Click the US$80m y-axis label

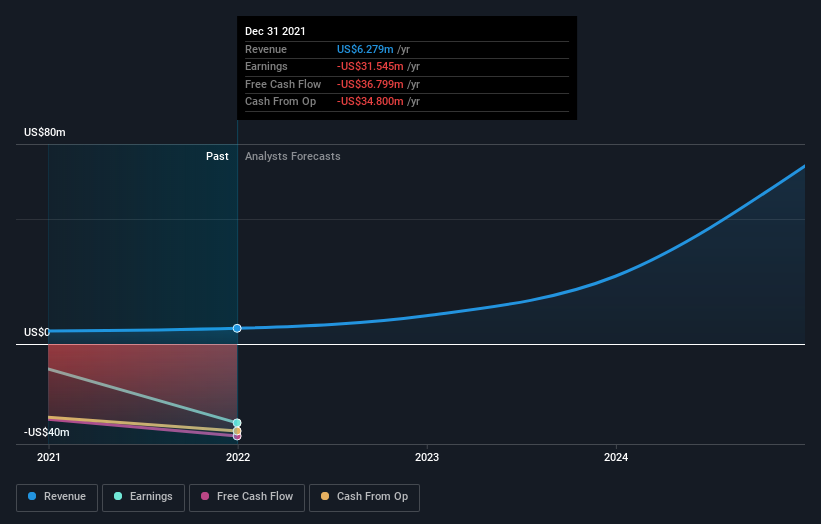point(45,132)
